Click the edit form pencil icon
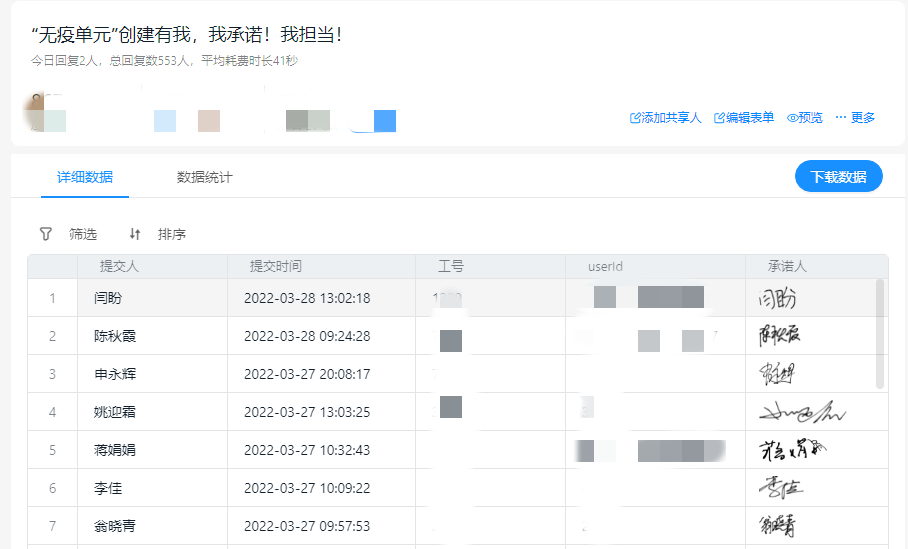The width and height of the screenshot is (908, 549). coord(719,118)
